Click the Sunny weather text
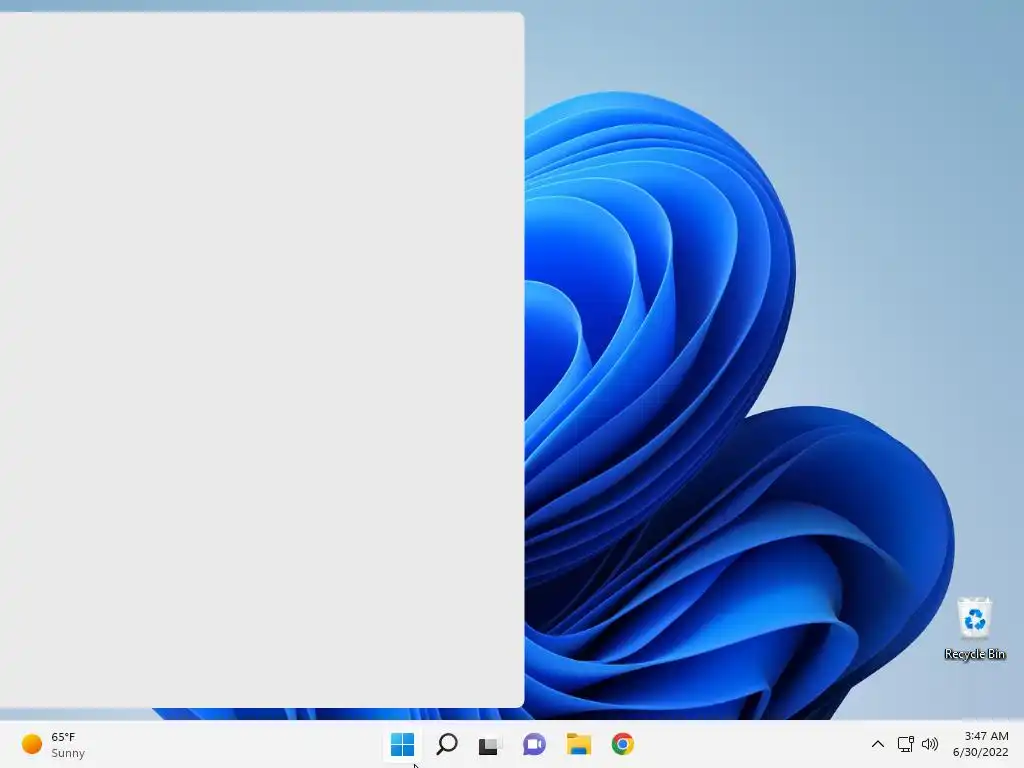The height and width of the screenshot is (768, 1024). click(x=68, y=753)
